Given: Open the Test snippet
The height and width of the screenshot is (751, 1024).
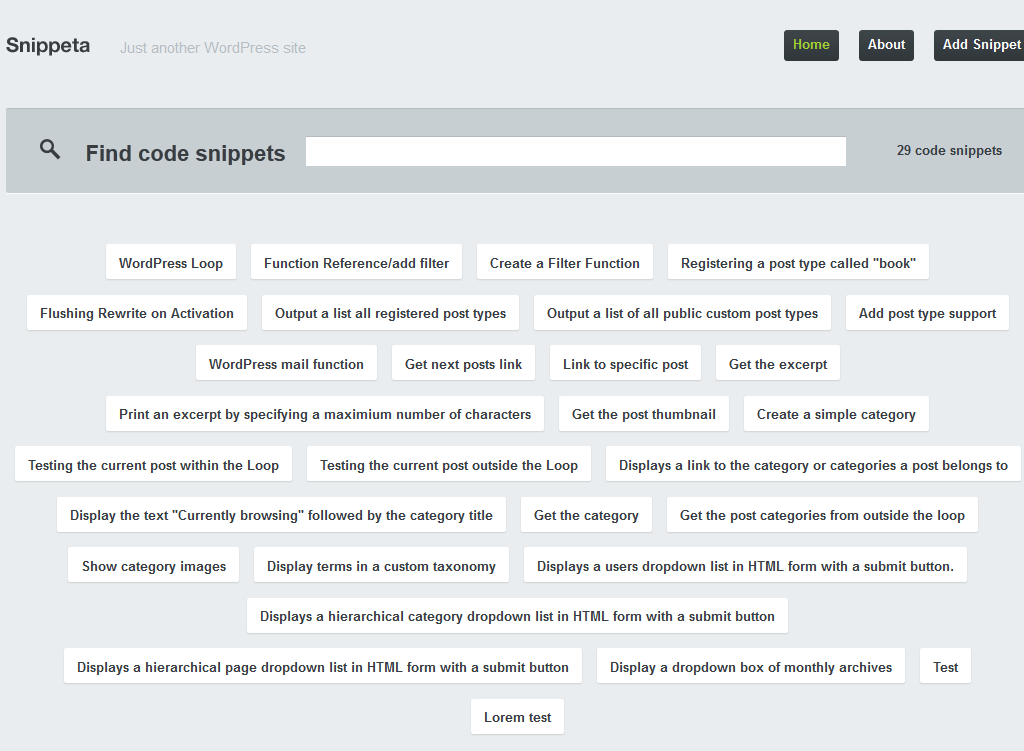Looking at the screenshot, I should [x=945, y=667].
